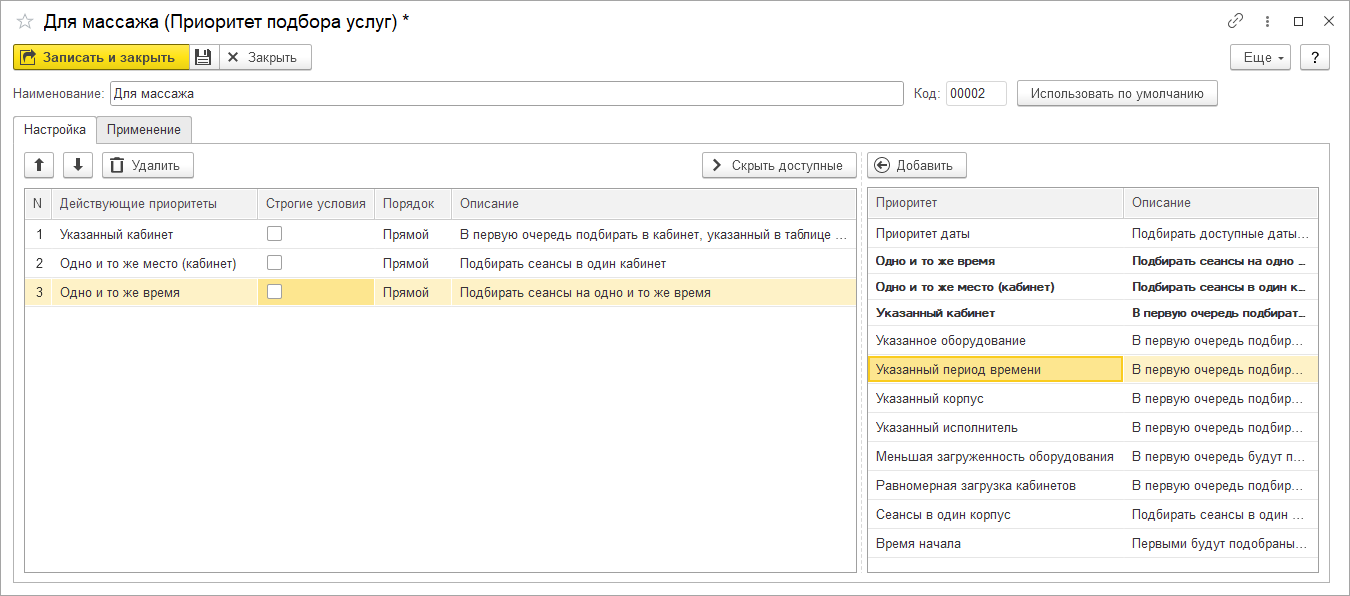Screen dimensions: 1350x596
Task: Click the favorites star icon
Action: (x=25, y=21)
